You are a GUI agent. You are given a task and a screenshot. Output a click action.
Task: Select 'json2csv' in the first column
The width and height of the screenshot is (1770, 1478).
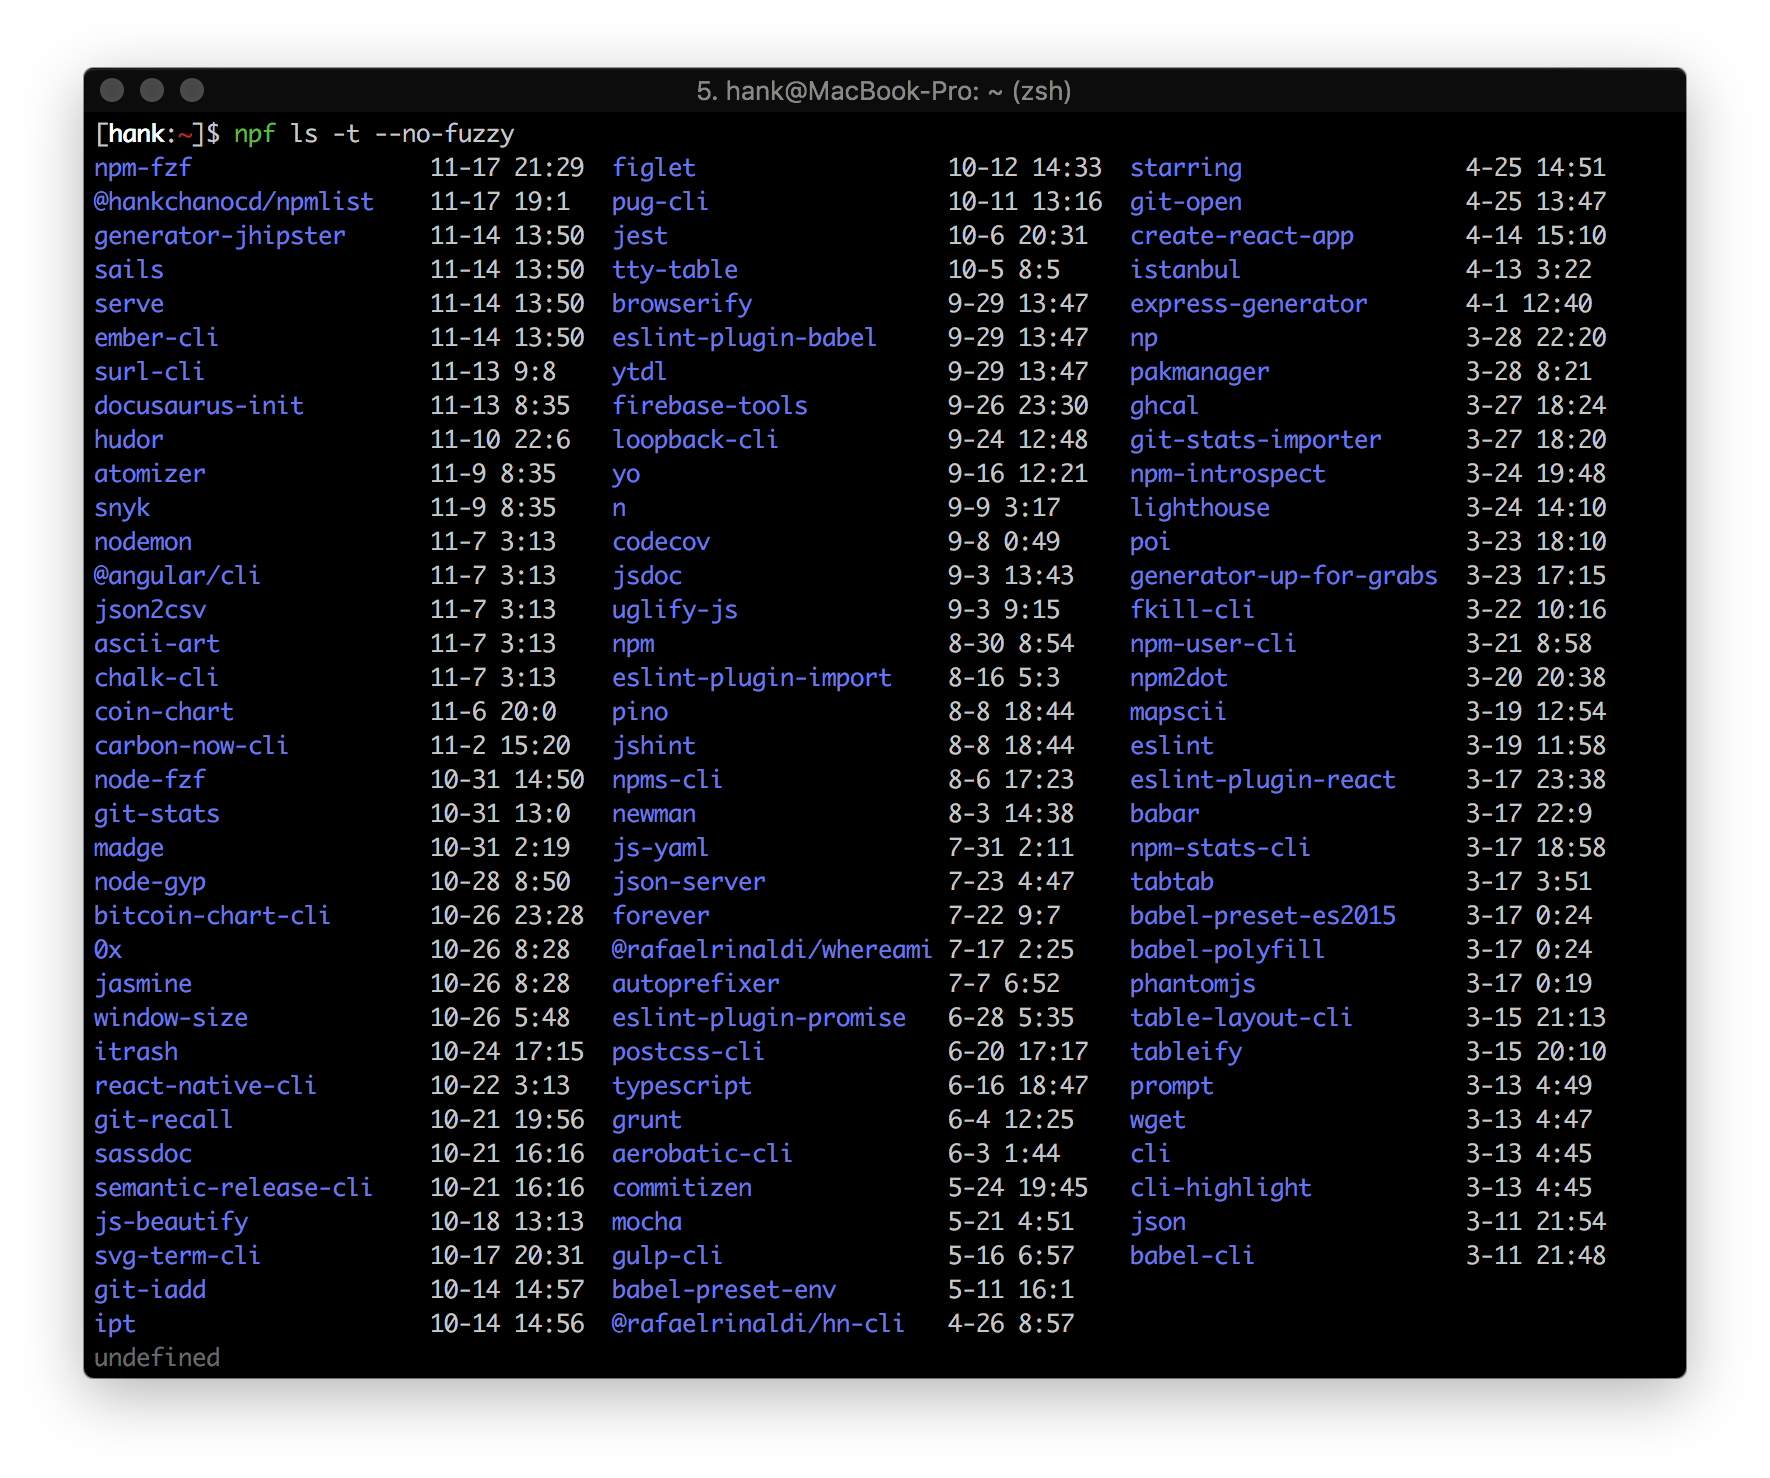point(150,610)
